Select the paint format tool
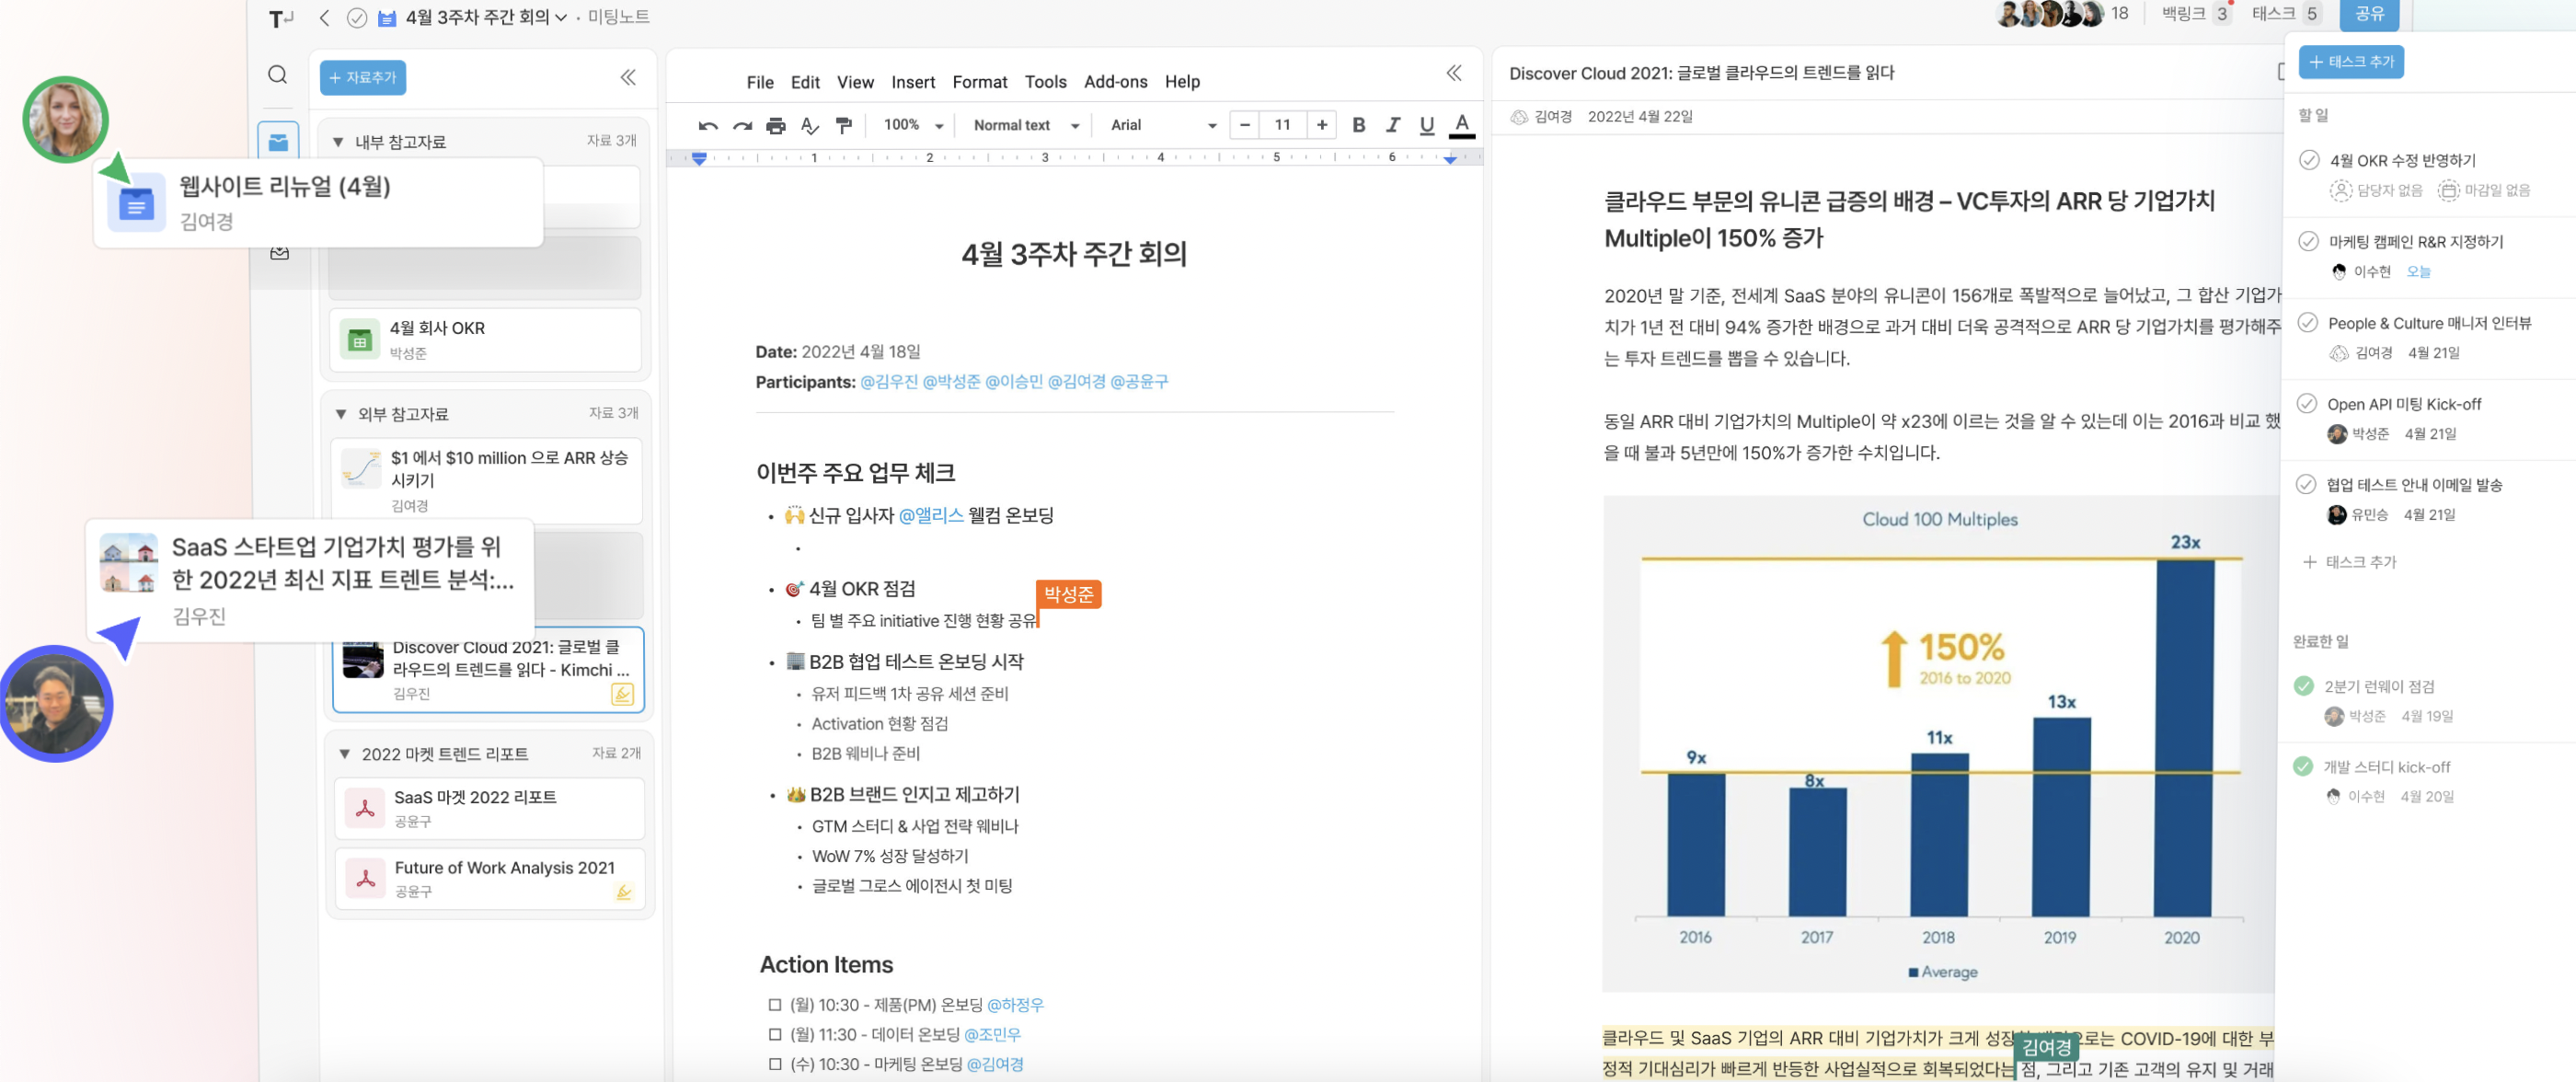The height and width of the screenshot is (1082, 2576). point(844,125)
